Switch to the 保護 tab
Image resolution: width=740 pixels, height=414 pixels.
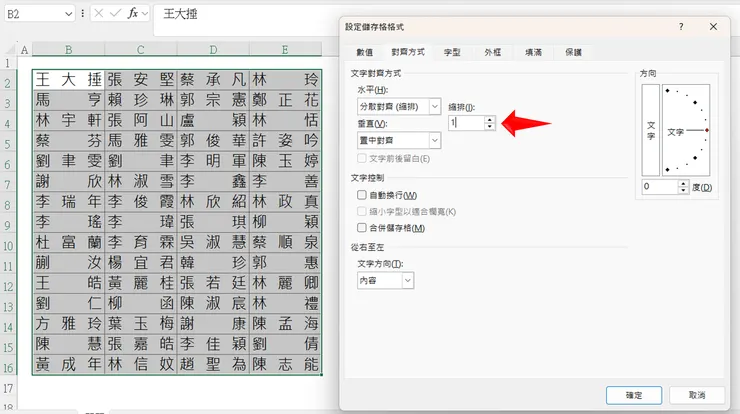click(573, 52)
